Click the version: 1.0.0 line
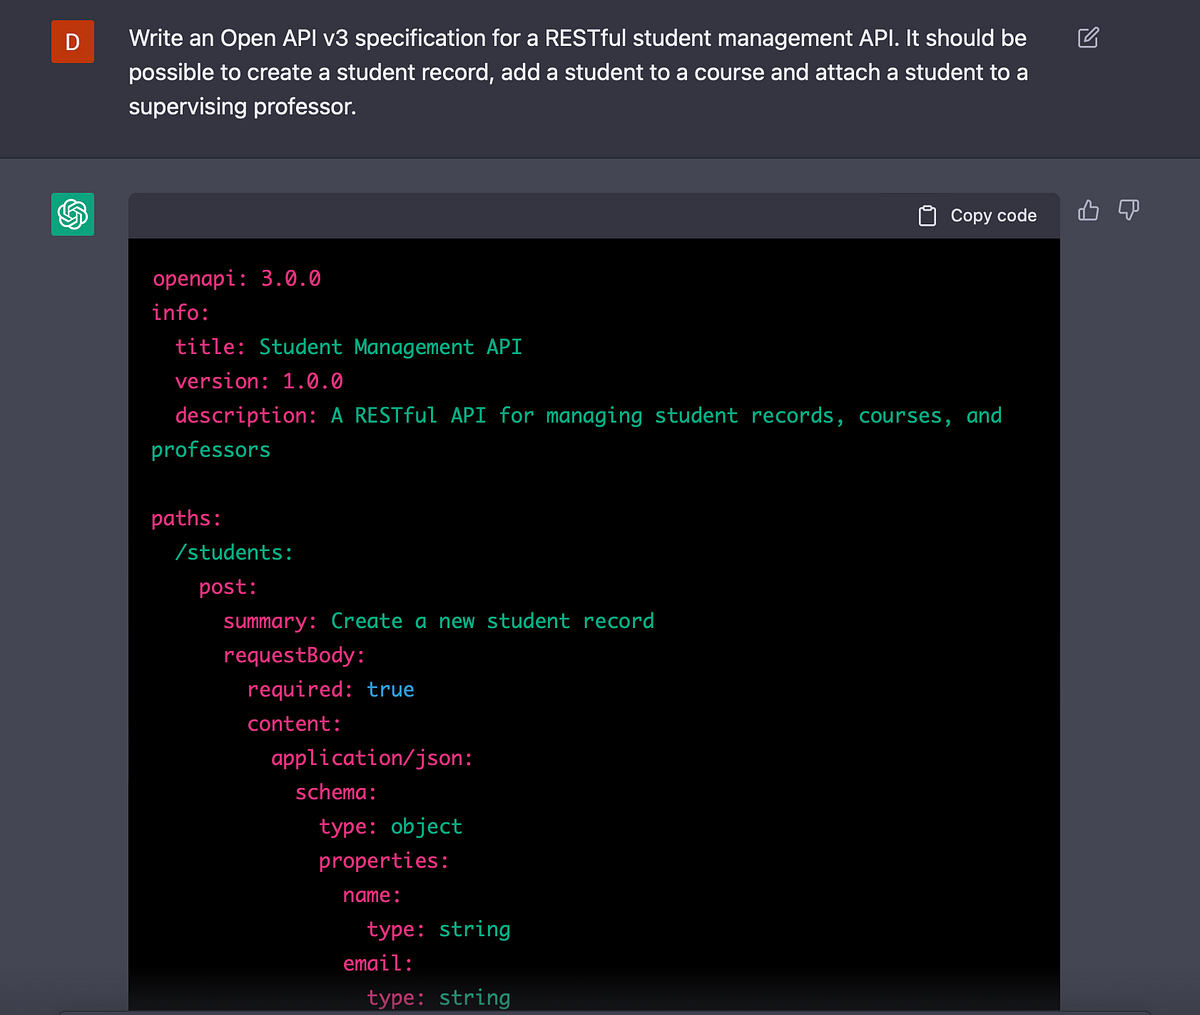This screenshot has height=1015, width=1200. (x=259, y=381)
